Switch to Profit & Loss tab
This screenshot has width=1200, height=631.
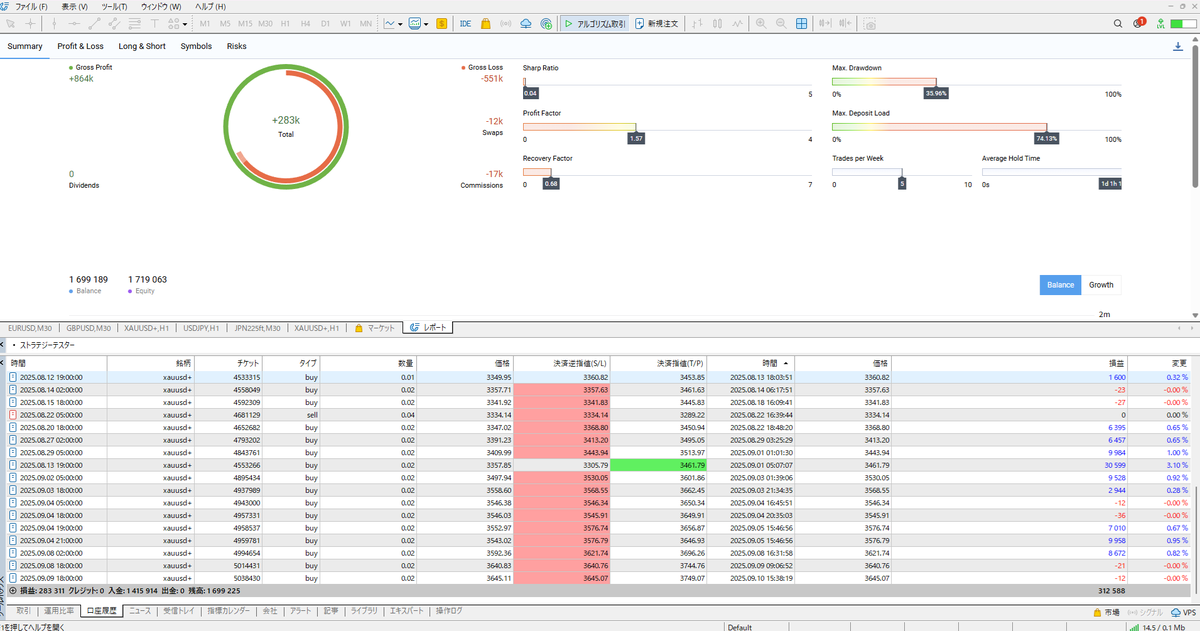80,46
